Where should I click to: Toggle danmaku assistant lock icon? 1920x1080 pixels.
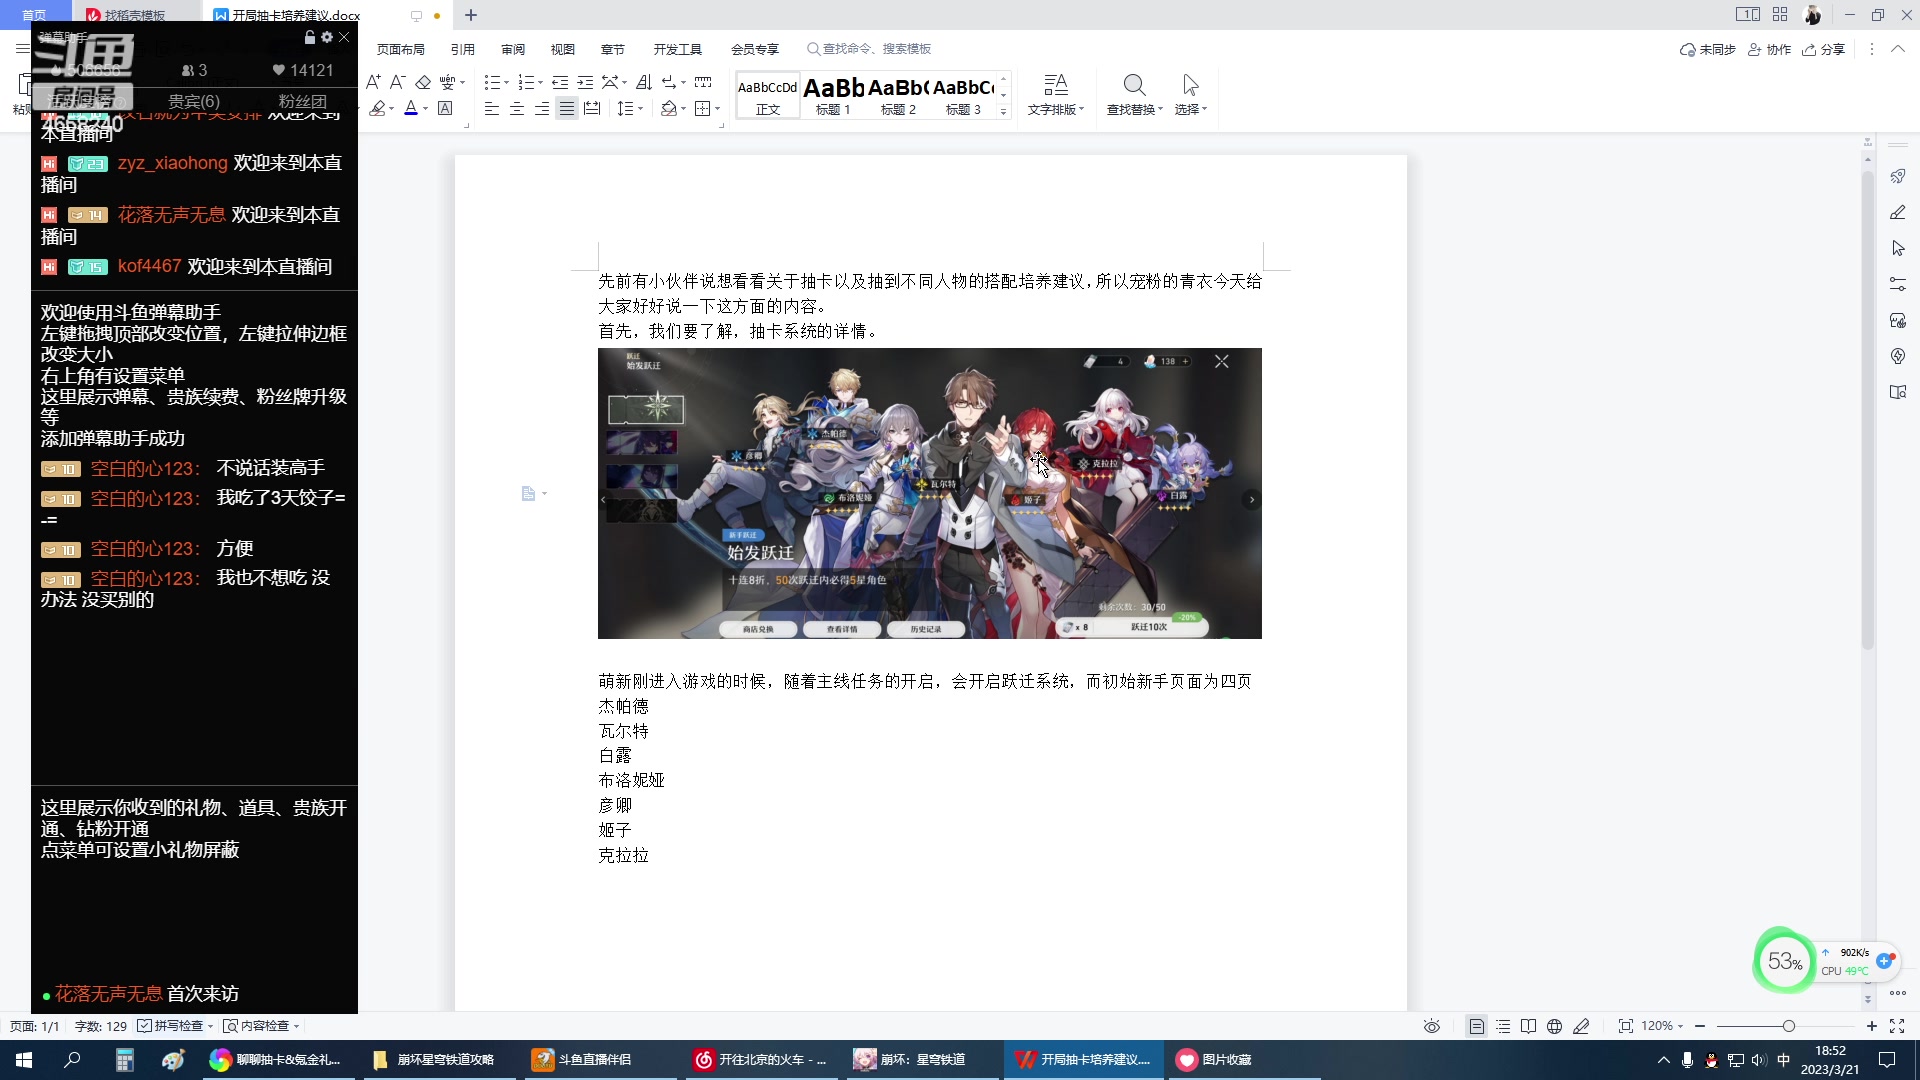coord(310,37)
